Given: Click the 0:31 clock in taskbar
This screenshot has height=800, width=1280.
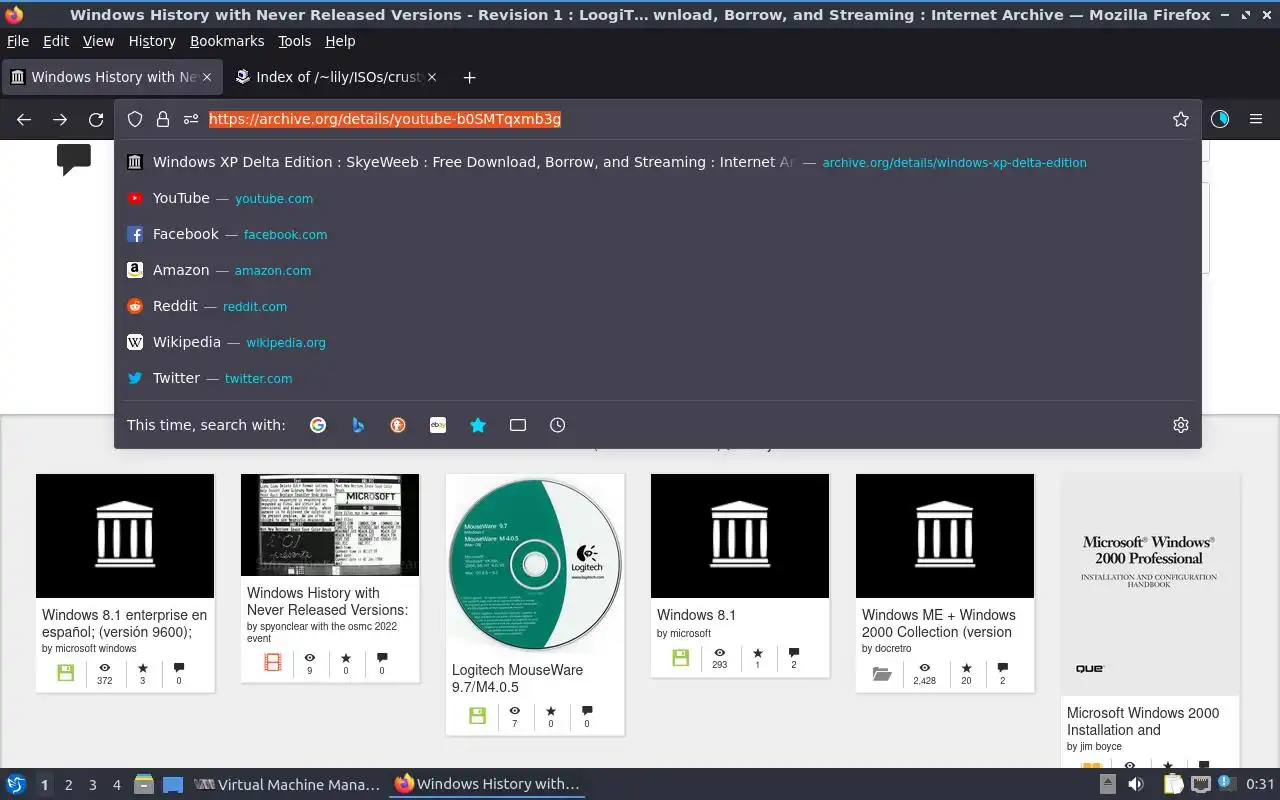Looking at the screenshot, I should (1261, 784).
